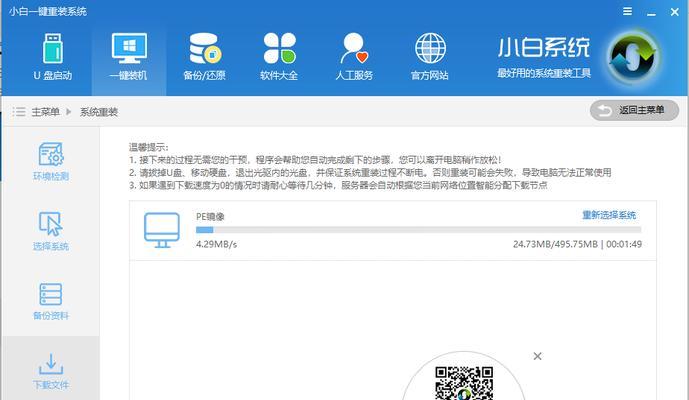Click the QR code image
Image resolution: width=689 pixels, height=400 pixels.
tap(464, 383)
